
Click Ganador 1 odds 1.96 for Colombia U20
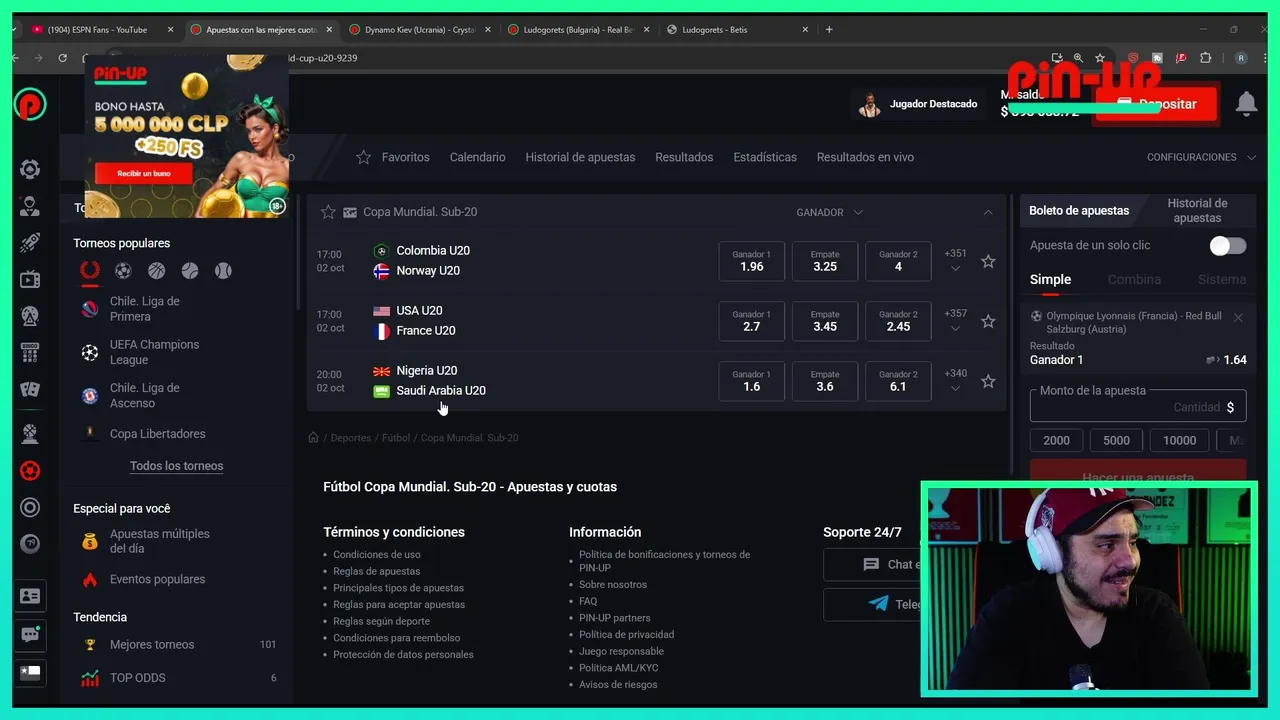(751, 261)
